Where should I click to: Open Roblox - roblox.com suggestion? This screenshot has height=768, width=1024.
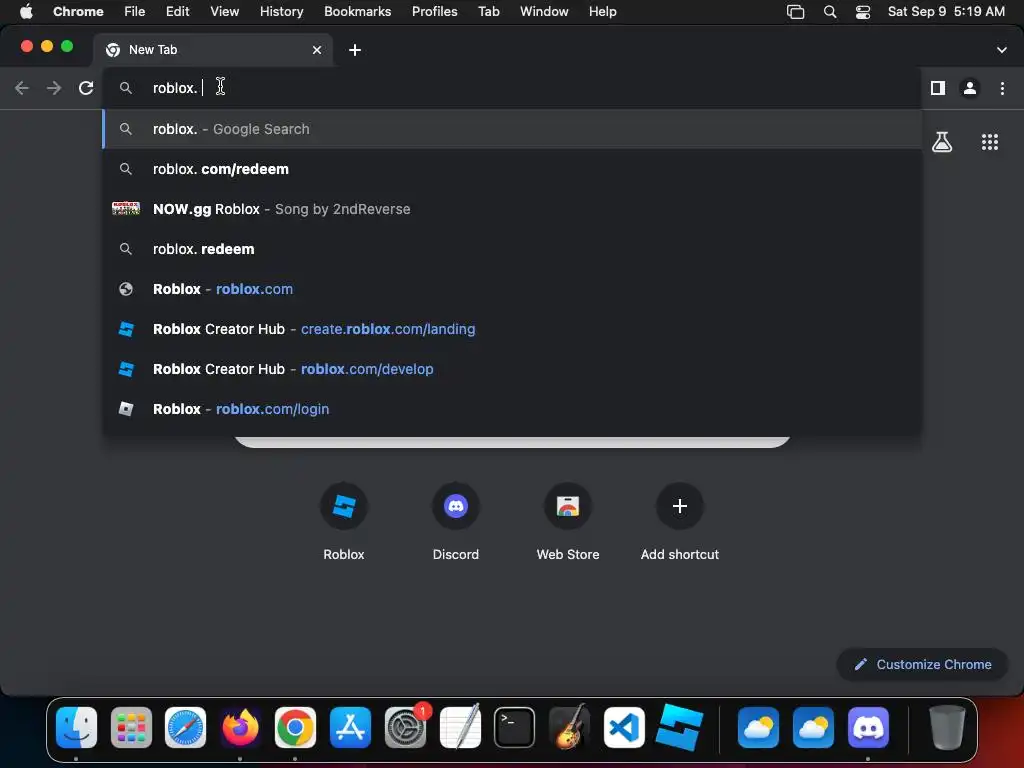[x=513, y=289]
